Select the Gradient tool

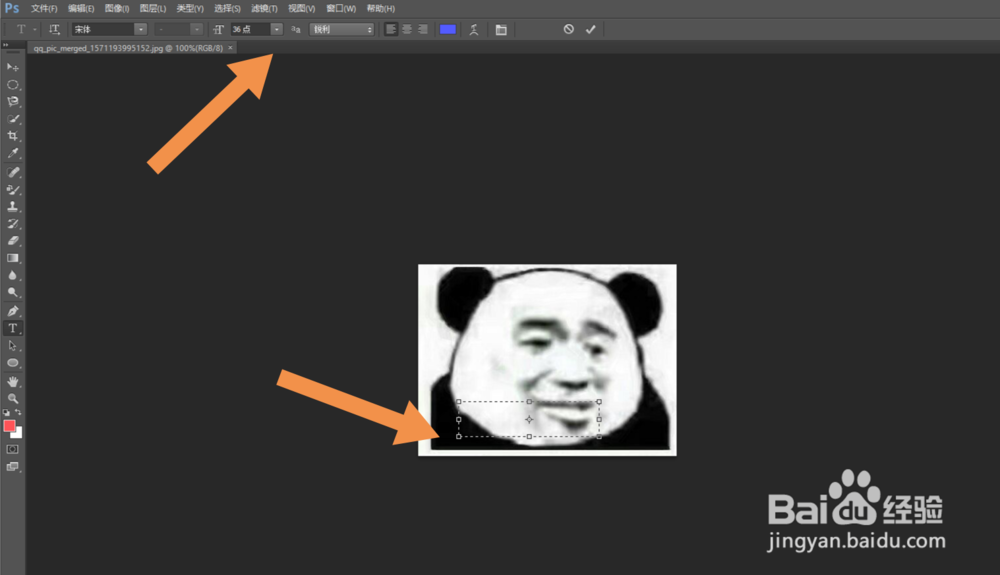[12, 258]
